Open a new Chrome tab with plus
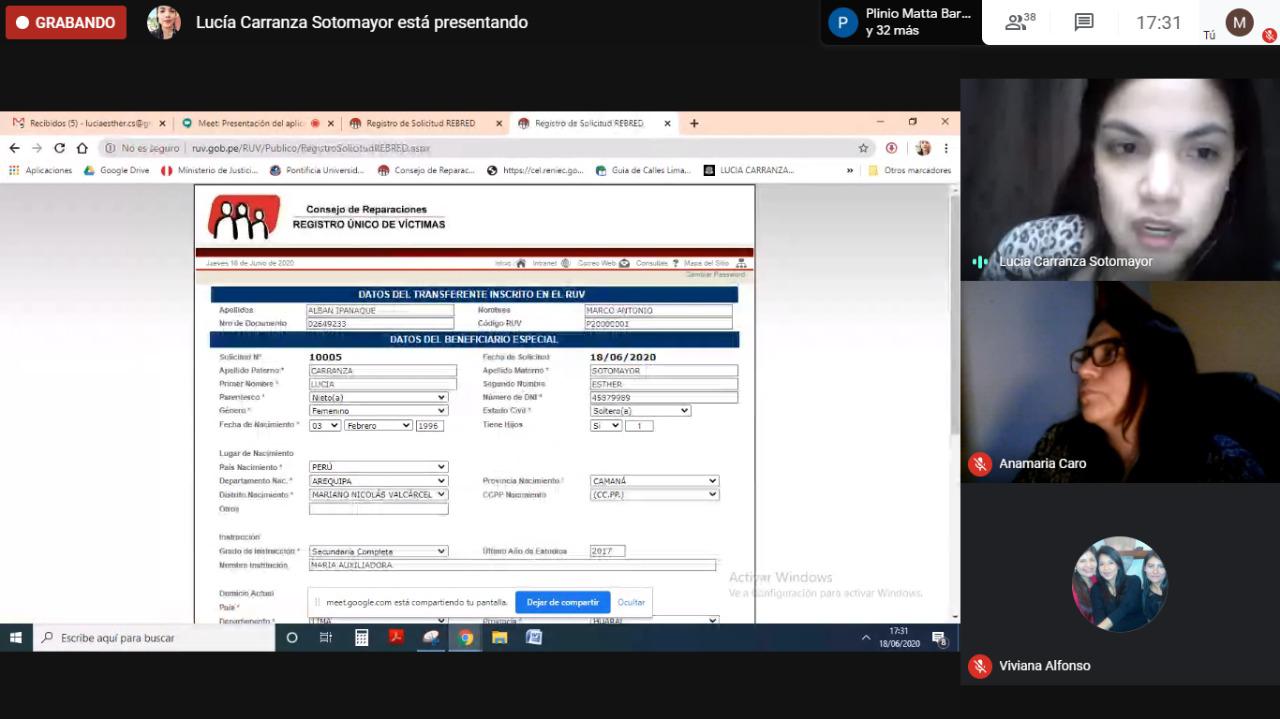This screenshot has width=1280, height=719. 694,123
